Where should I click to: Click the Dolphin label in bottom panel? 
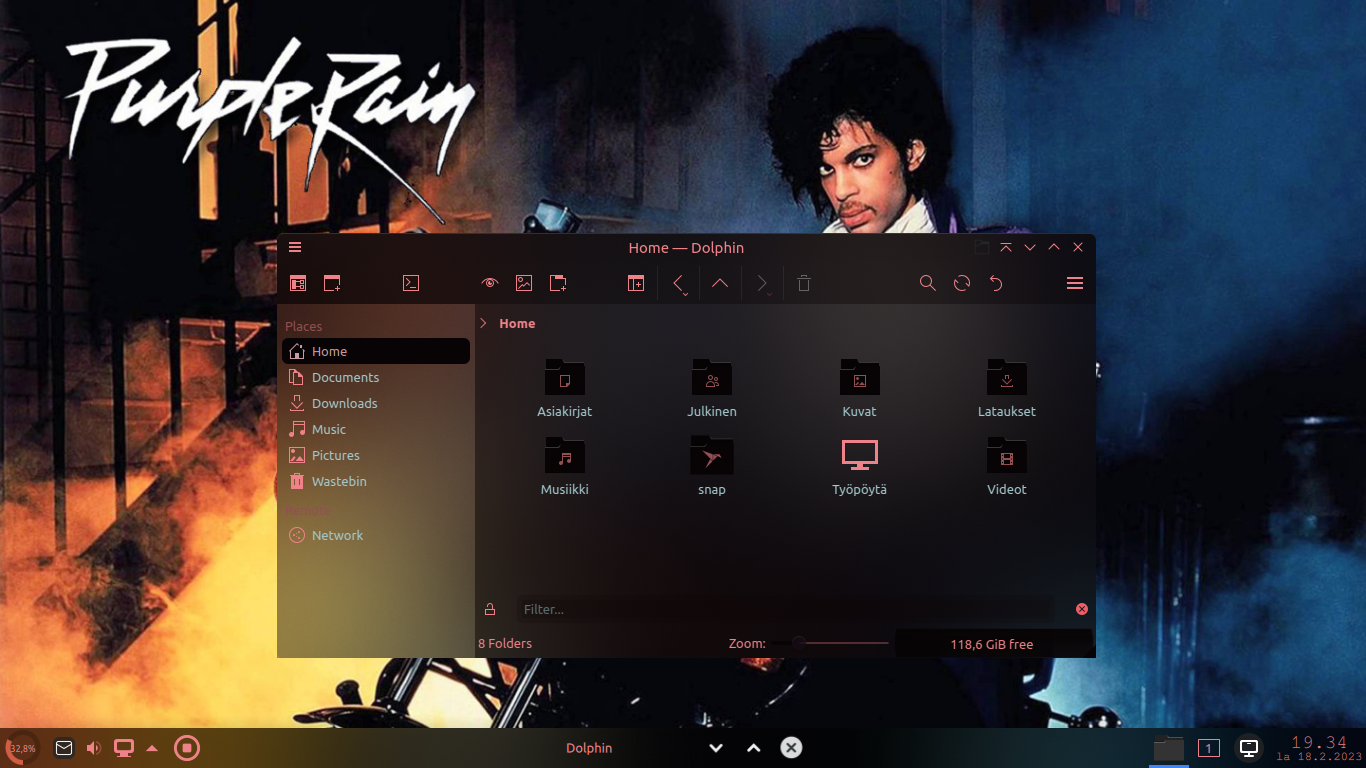pos(589,748)
